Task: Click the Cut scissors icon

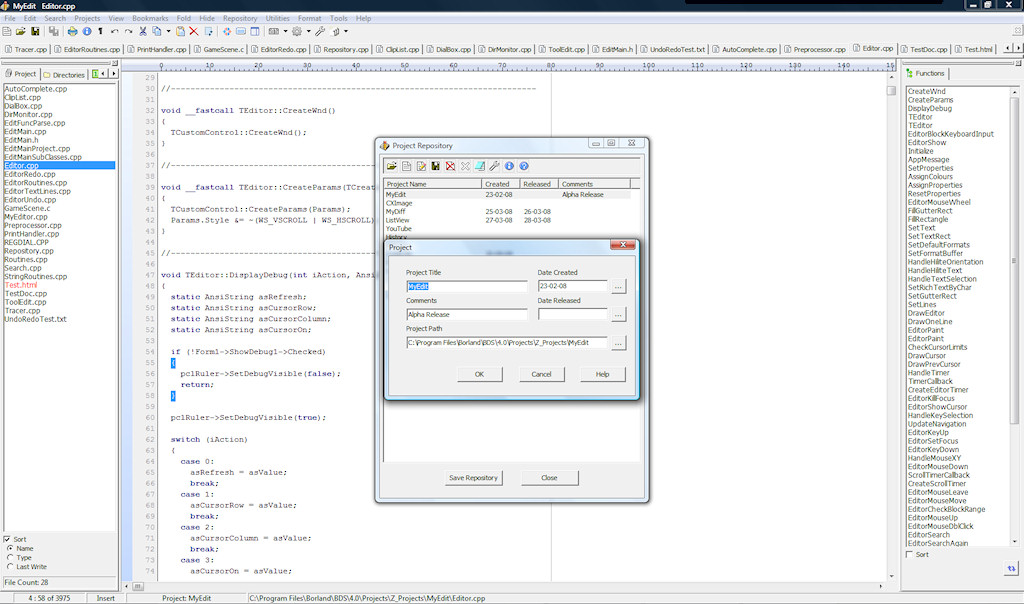Action: tap(143, 31)
